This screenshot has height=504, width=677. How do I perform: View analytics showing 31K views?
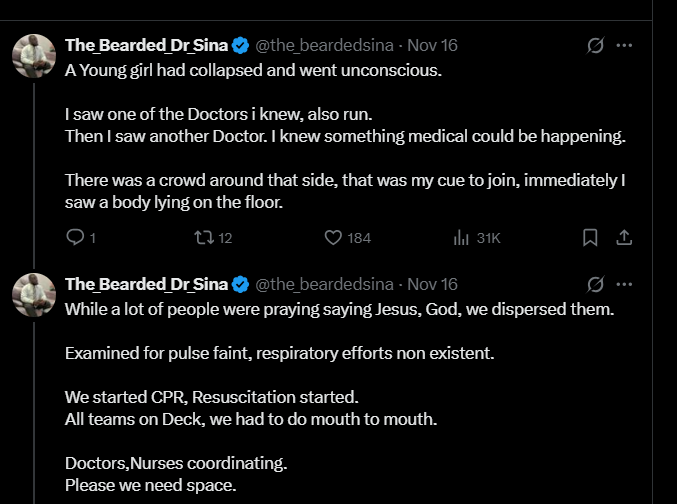(462, 238)
